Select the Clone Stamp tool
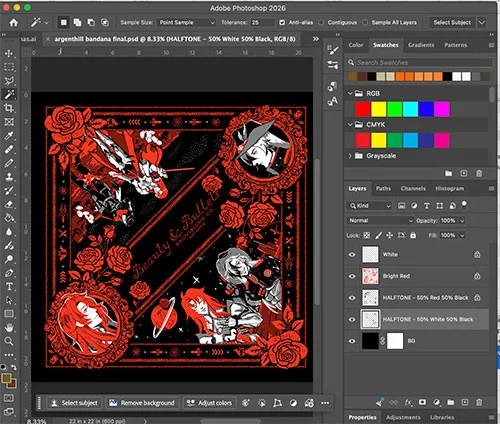500x424 pixels. click(9, 177)
